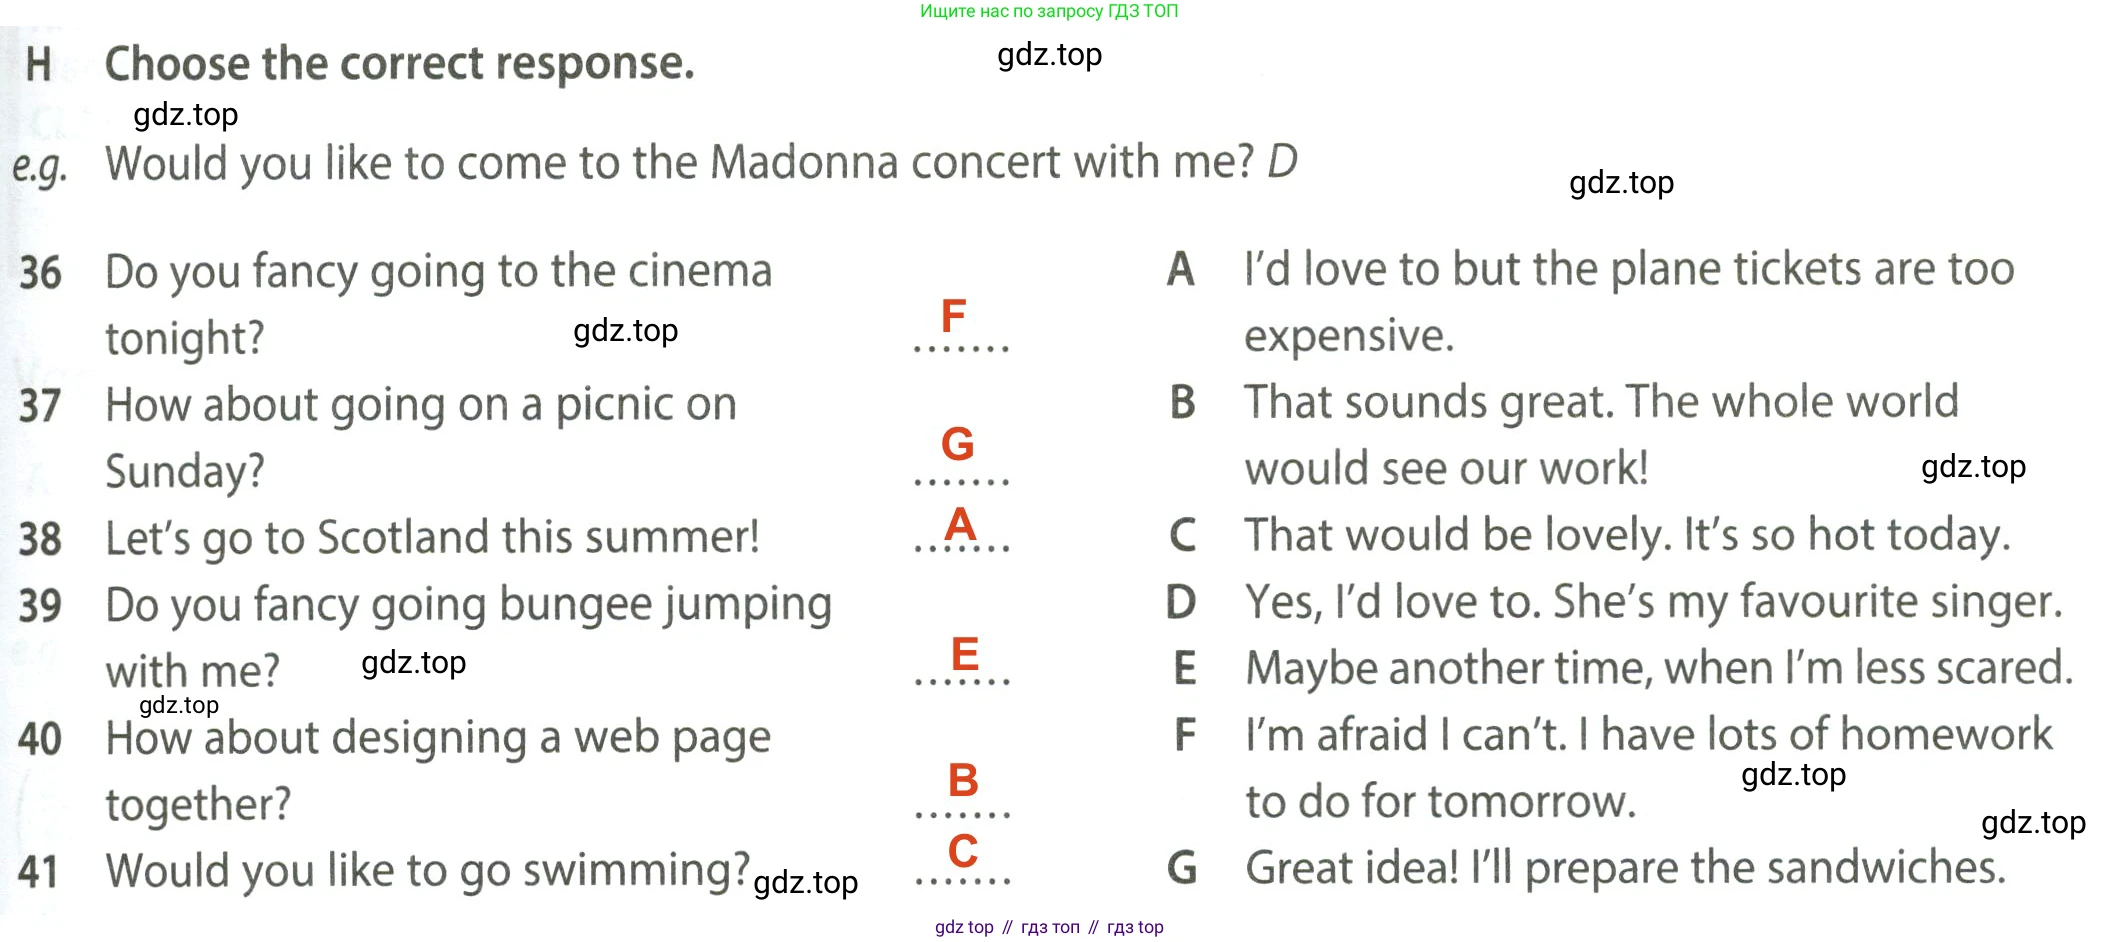Screen dimensions: 2101x942
Task: Select response C 'That would be lovely'
Action: click(1627, 535)
